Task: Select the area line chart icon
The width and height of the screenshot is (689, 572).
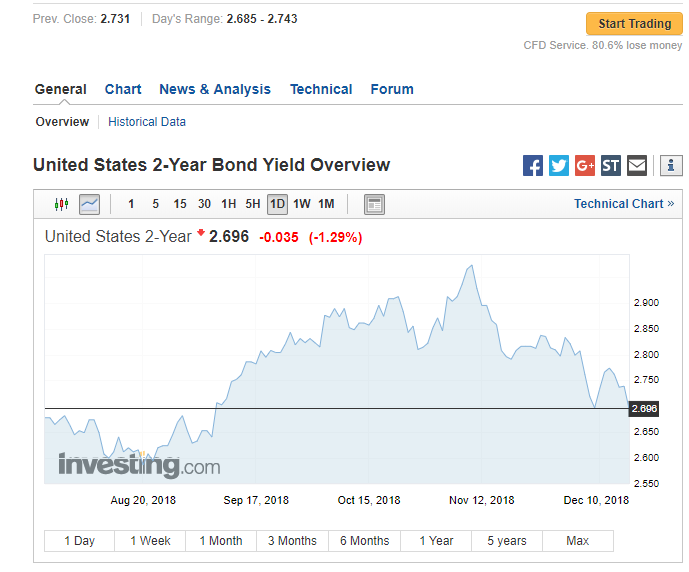Action: tap(89, 204)
